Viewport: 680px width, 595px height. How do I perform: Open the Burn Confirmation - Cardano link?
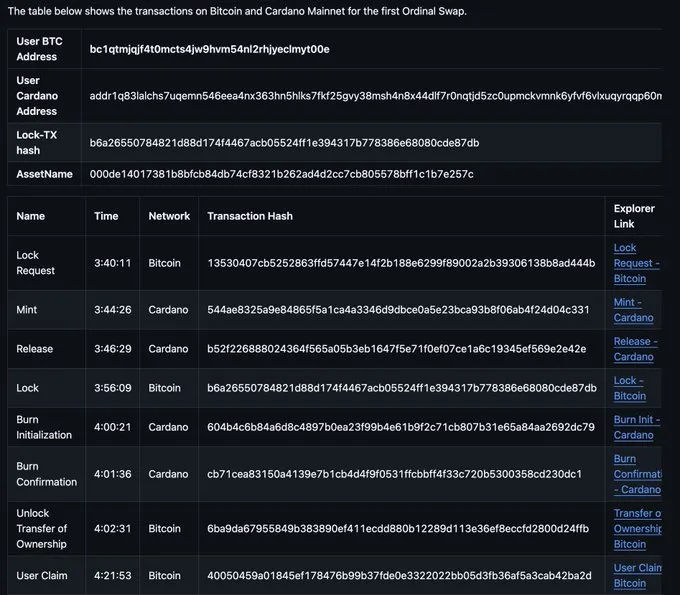pyautogui.click(x=638, y=474)
